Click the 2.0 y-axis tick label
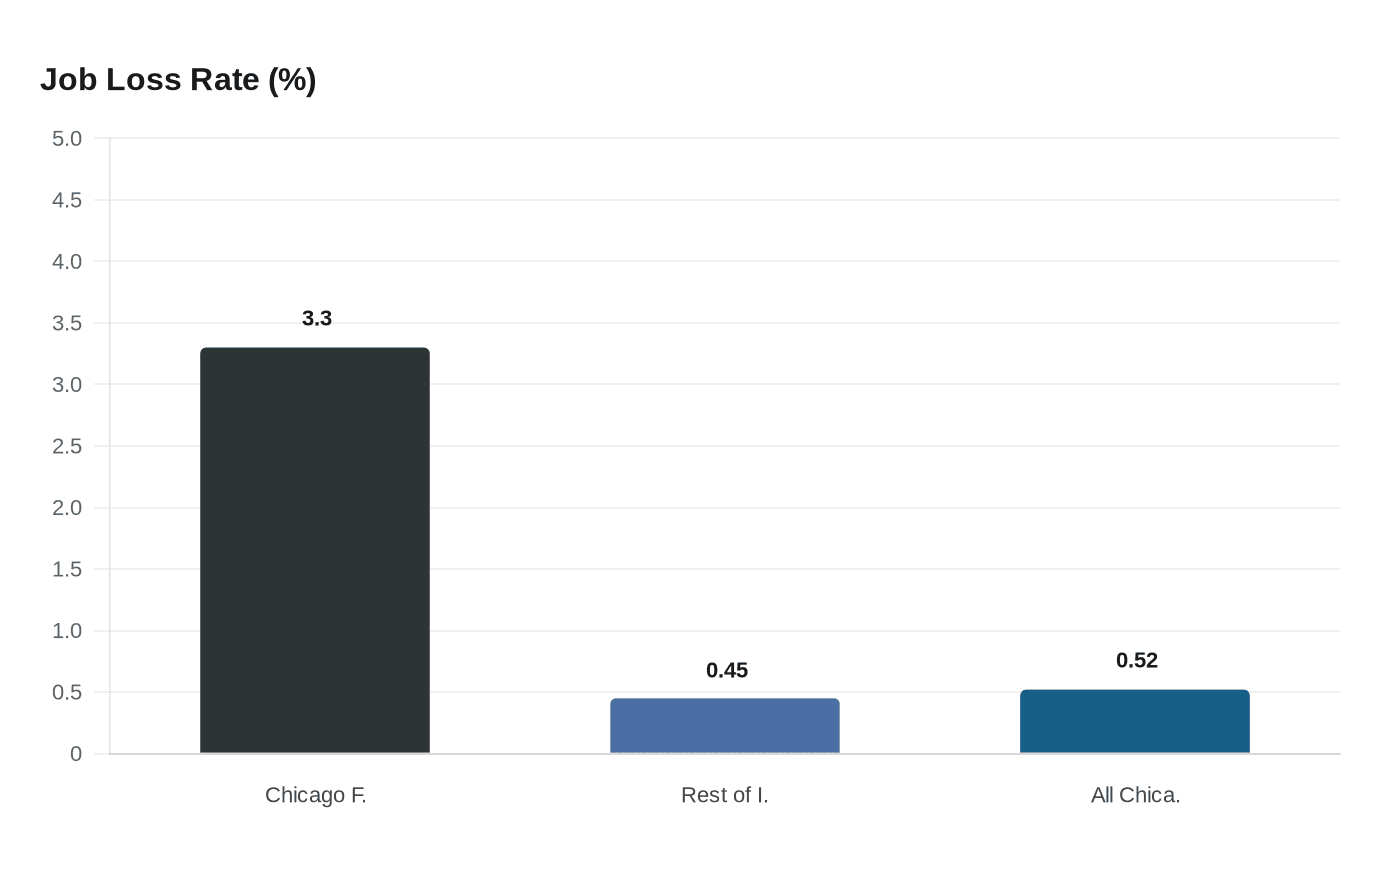Viewport: 1400px width, 880px height. pos(67,508)
